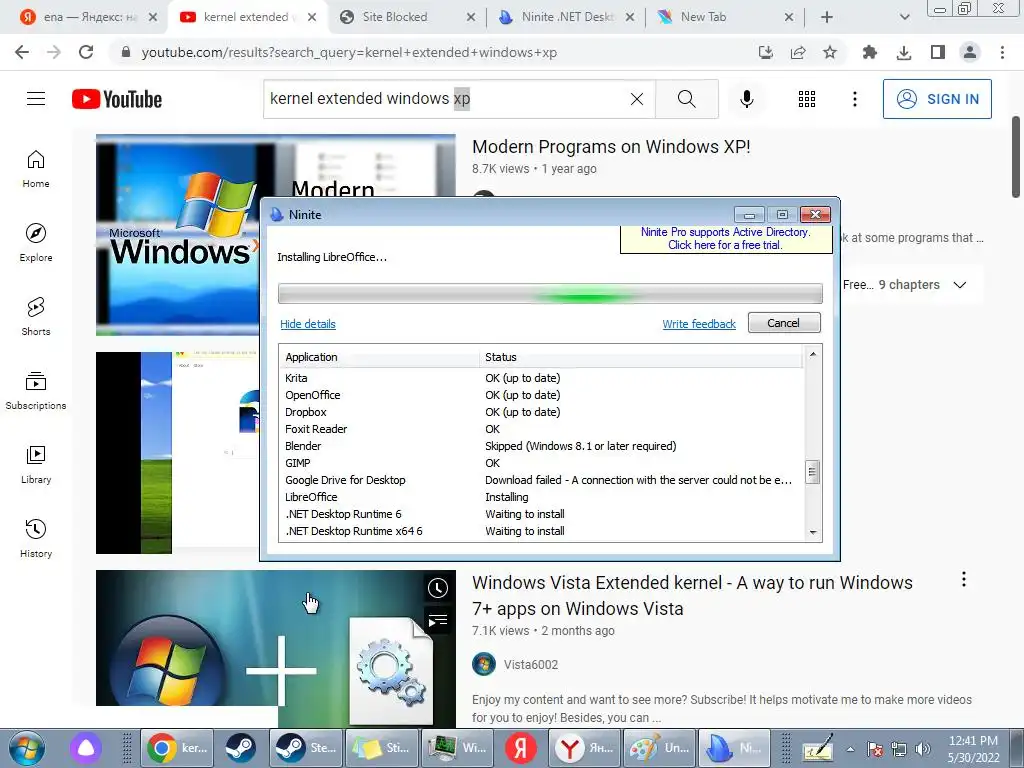This screenshot has width=1024, height=768.
Task: Click the Status column header in Ninite
Action: click(641, 357)
